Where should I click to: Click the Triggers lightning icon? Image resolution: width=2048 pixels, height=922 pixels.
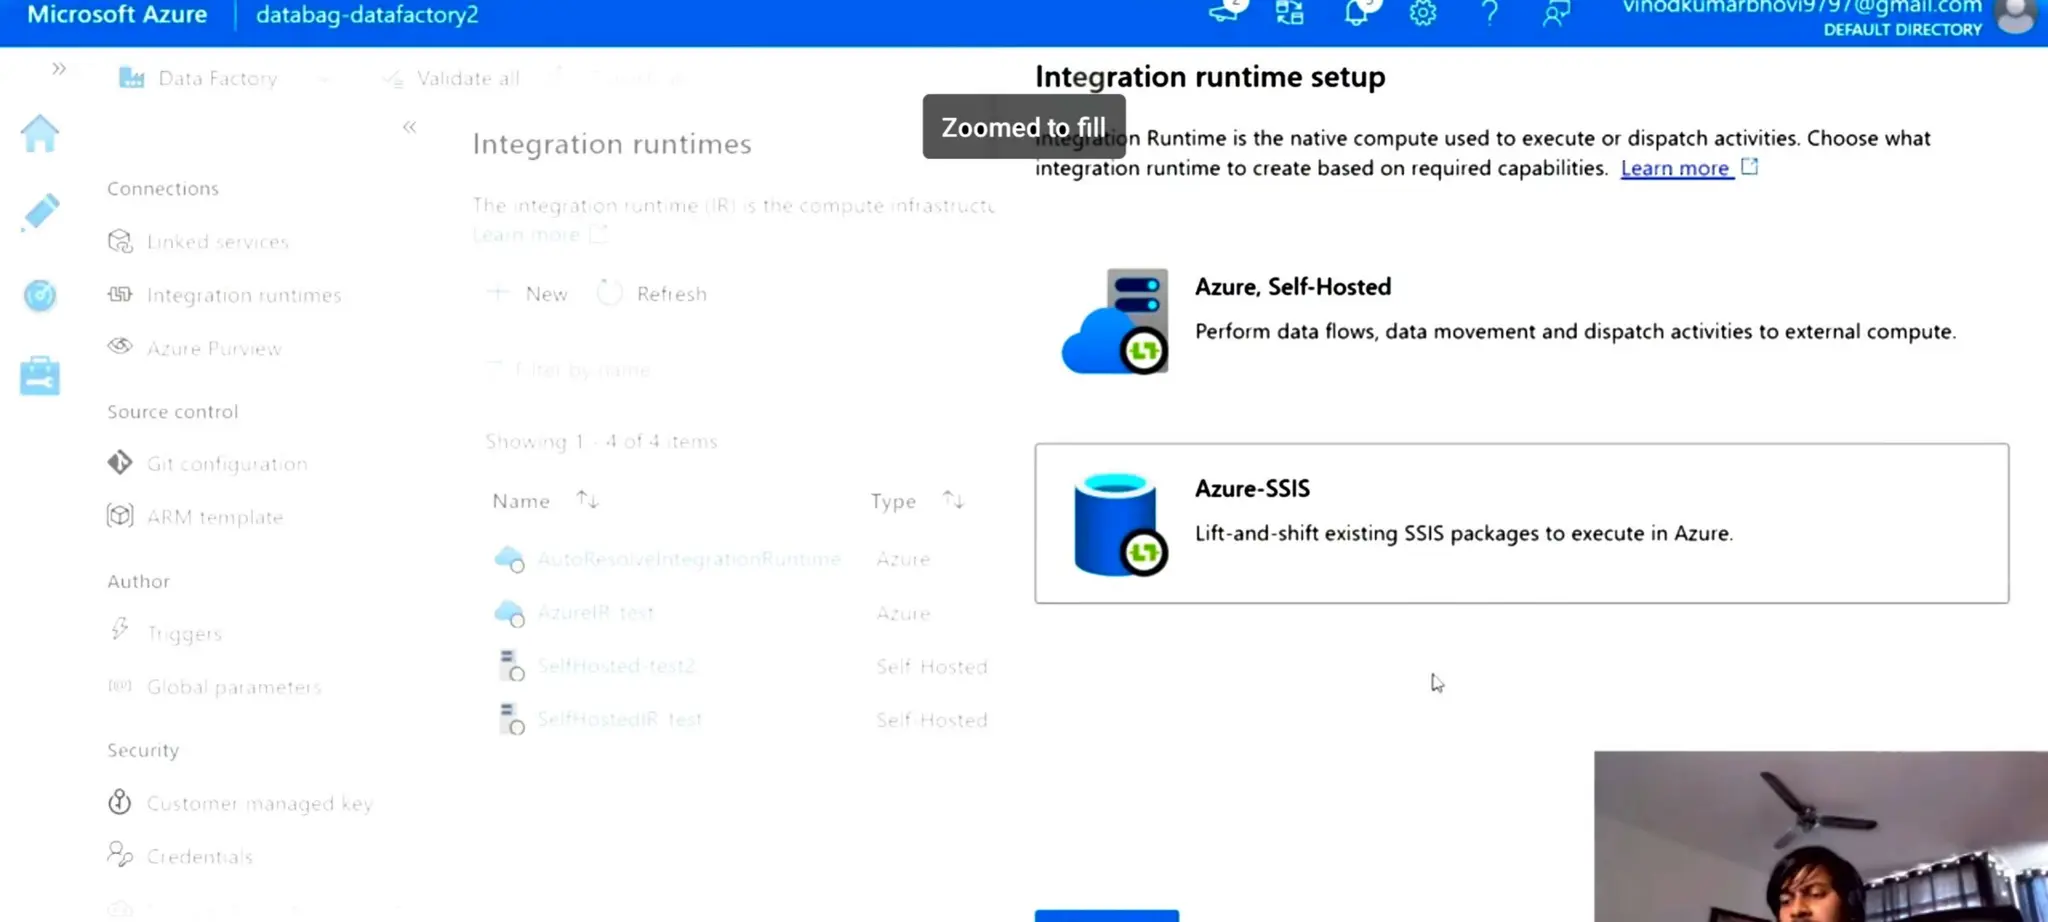[x=120, y=629]
